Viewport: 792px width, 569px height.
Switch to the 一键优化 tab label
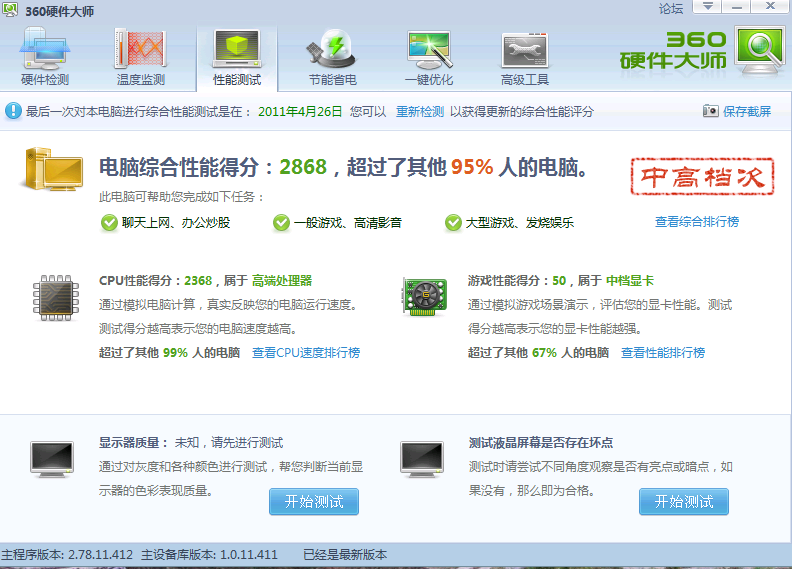(429, 80)
